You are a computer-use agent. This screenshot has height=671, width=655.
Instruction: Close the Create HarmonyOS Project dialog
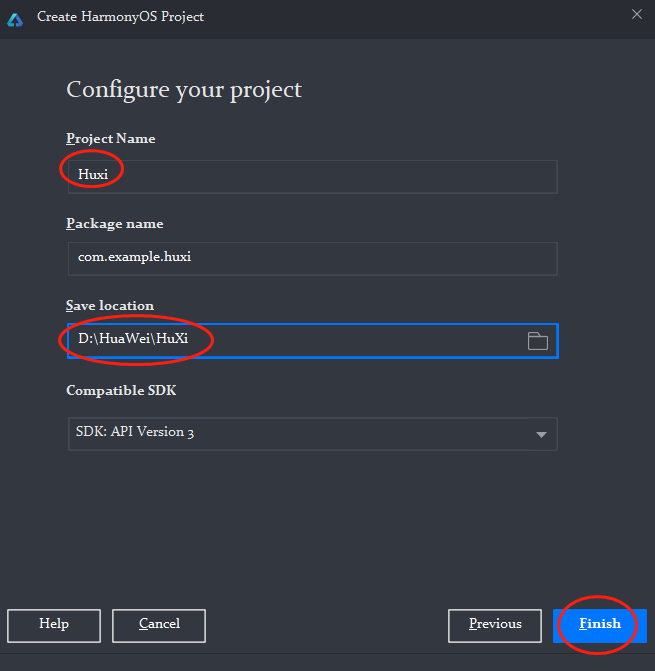[637, 15]
